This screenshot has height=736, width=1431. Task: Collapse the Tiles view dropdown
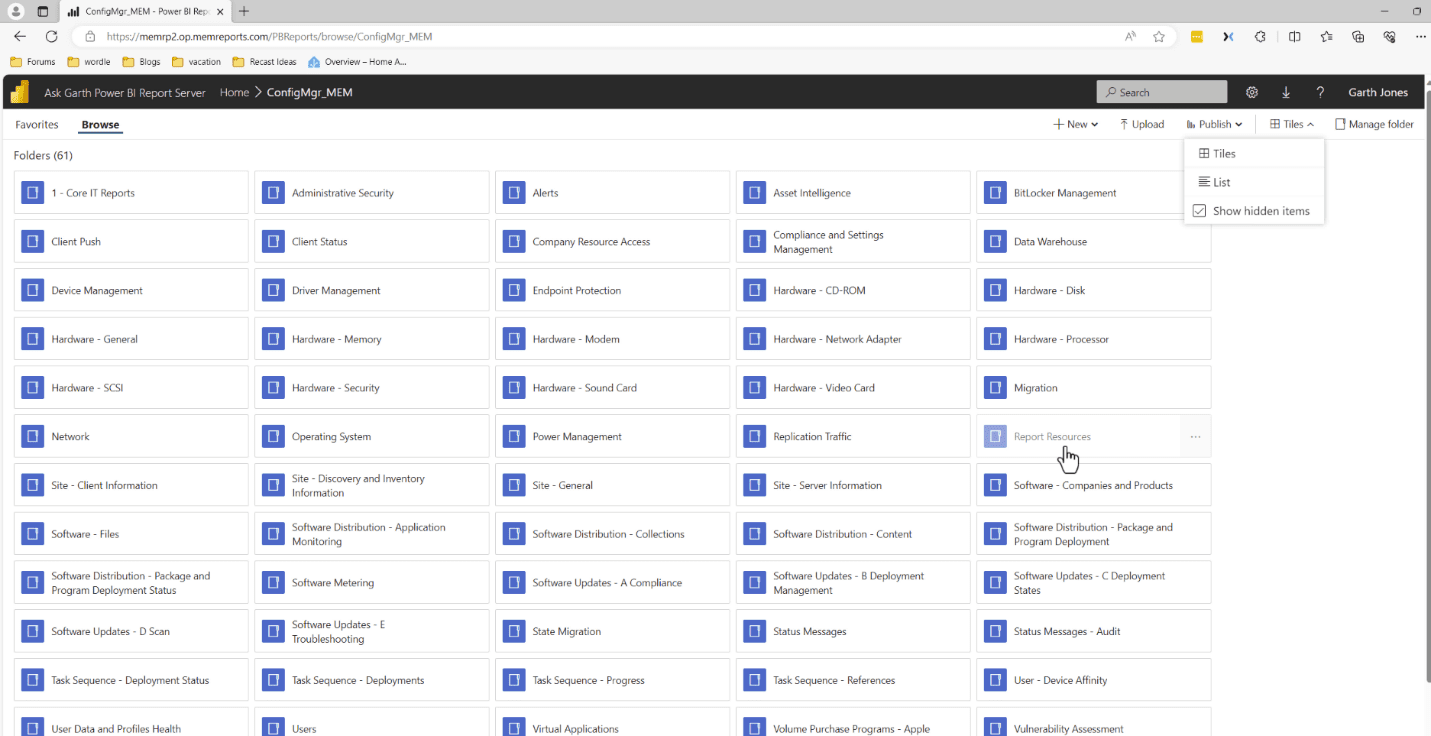[1292, 125]
